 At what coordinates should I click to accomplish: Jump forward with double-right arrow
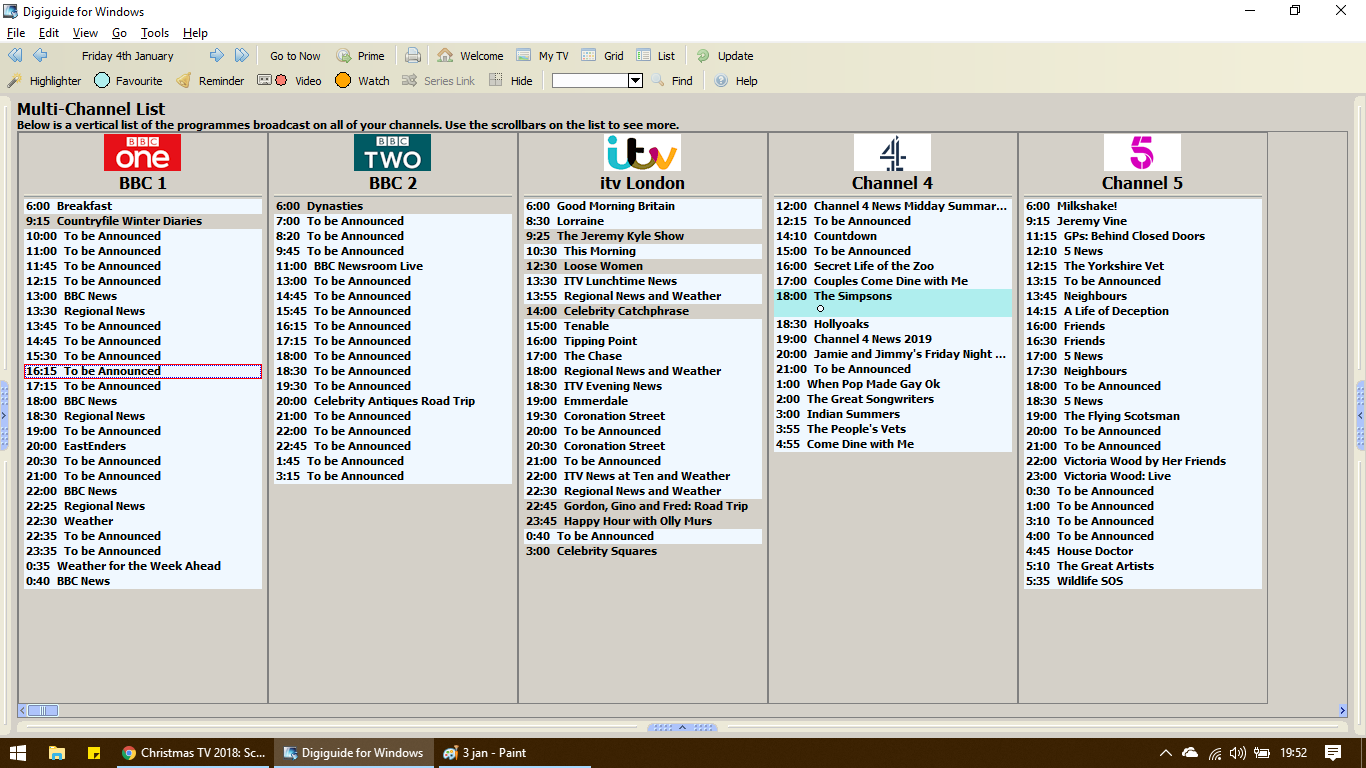(x=242, y=55)
